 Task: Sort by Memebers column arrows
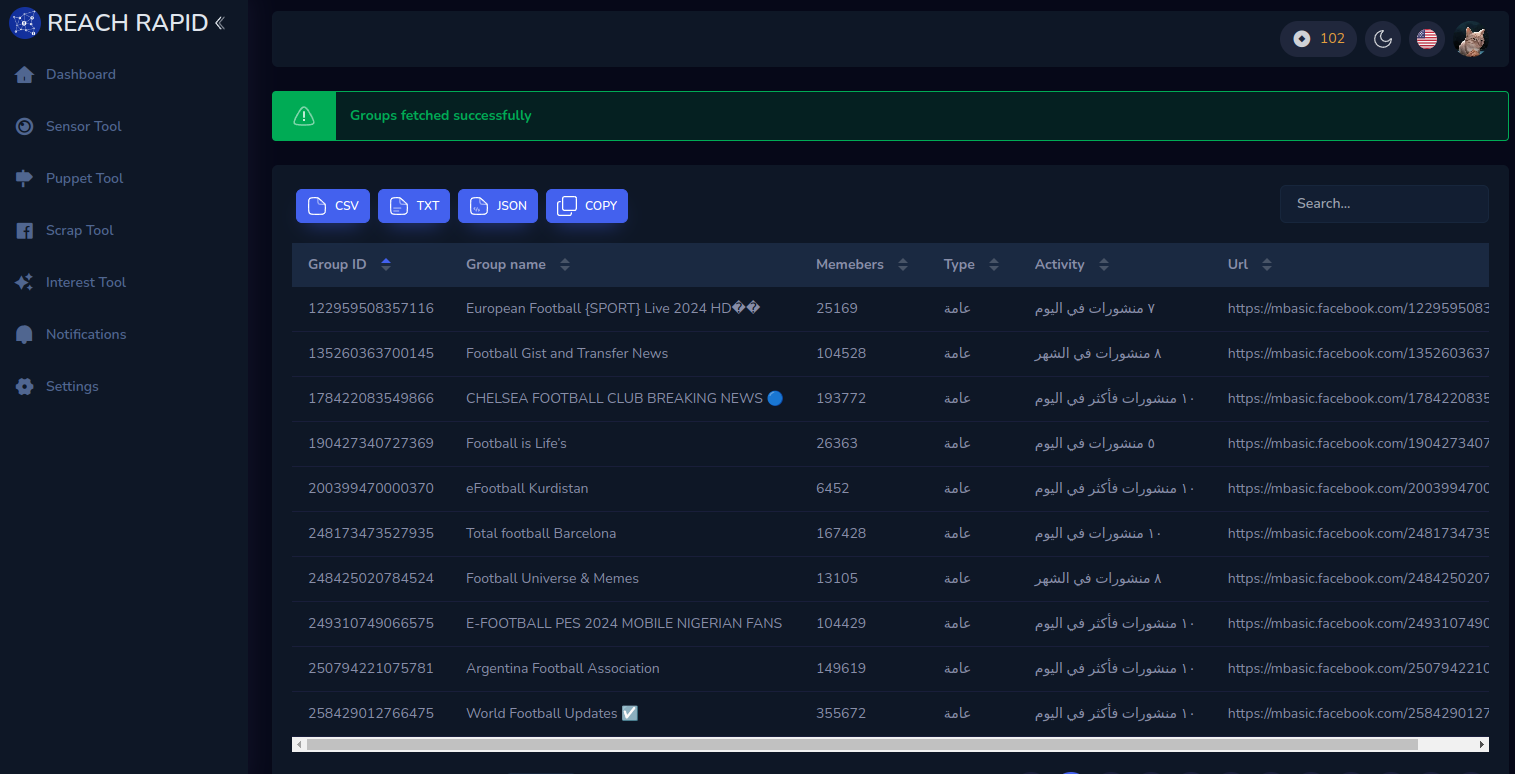click(903, 265)
